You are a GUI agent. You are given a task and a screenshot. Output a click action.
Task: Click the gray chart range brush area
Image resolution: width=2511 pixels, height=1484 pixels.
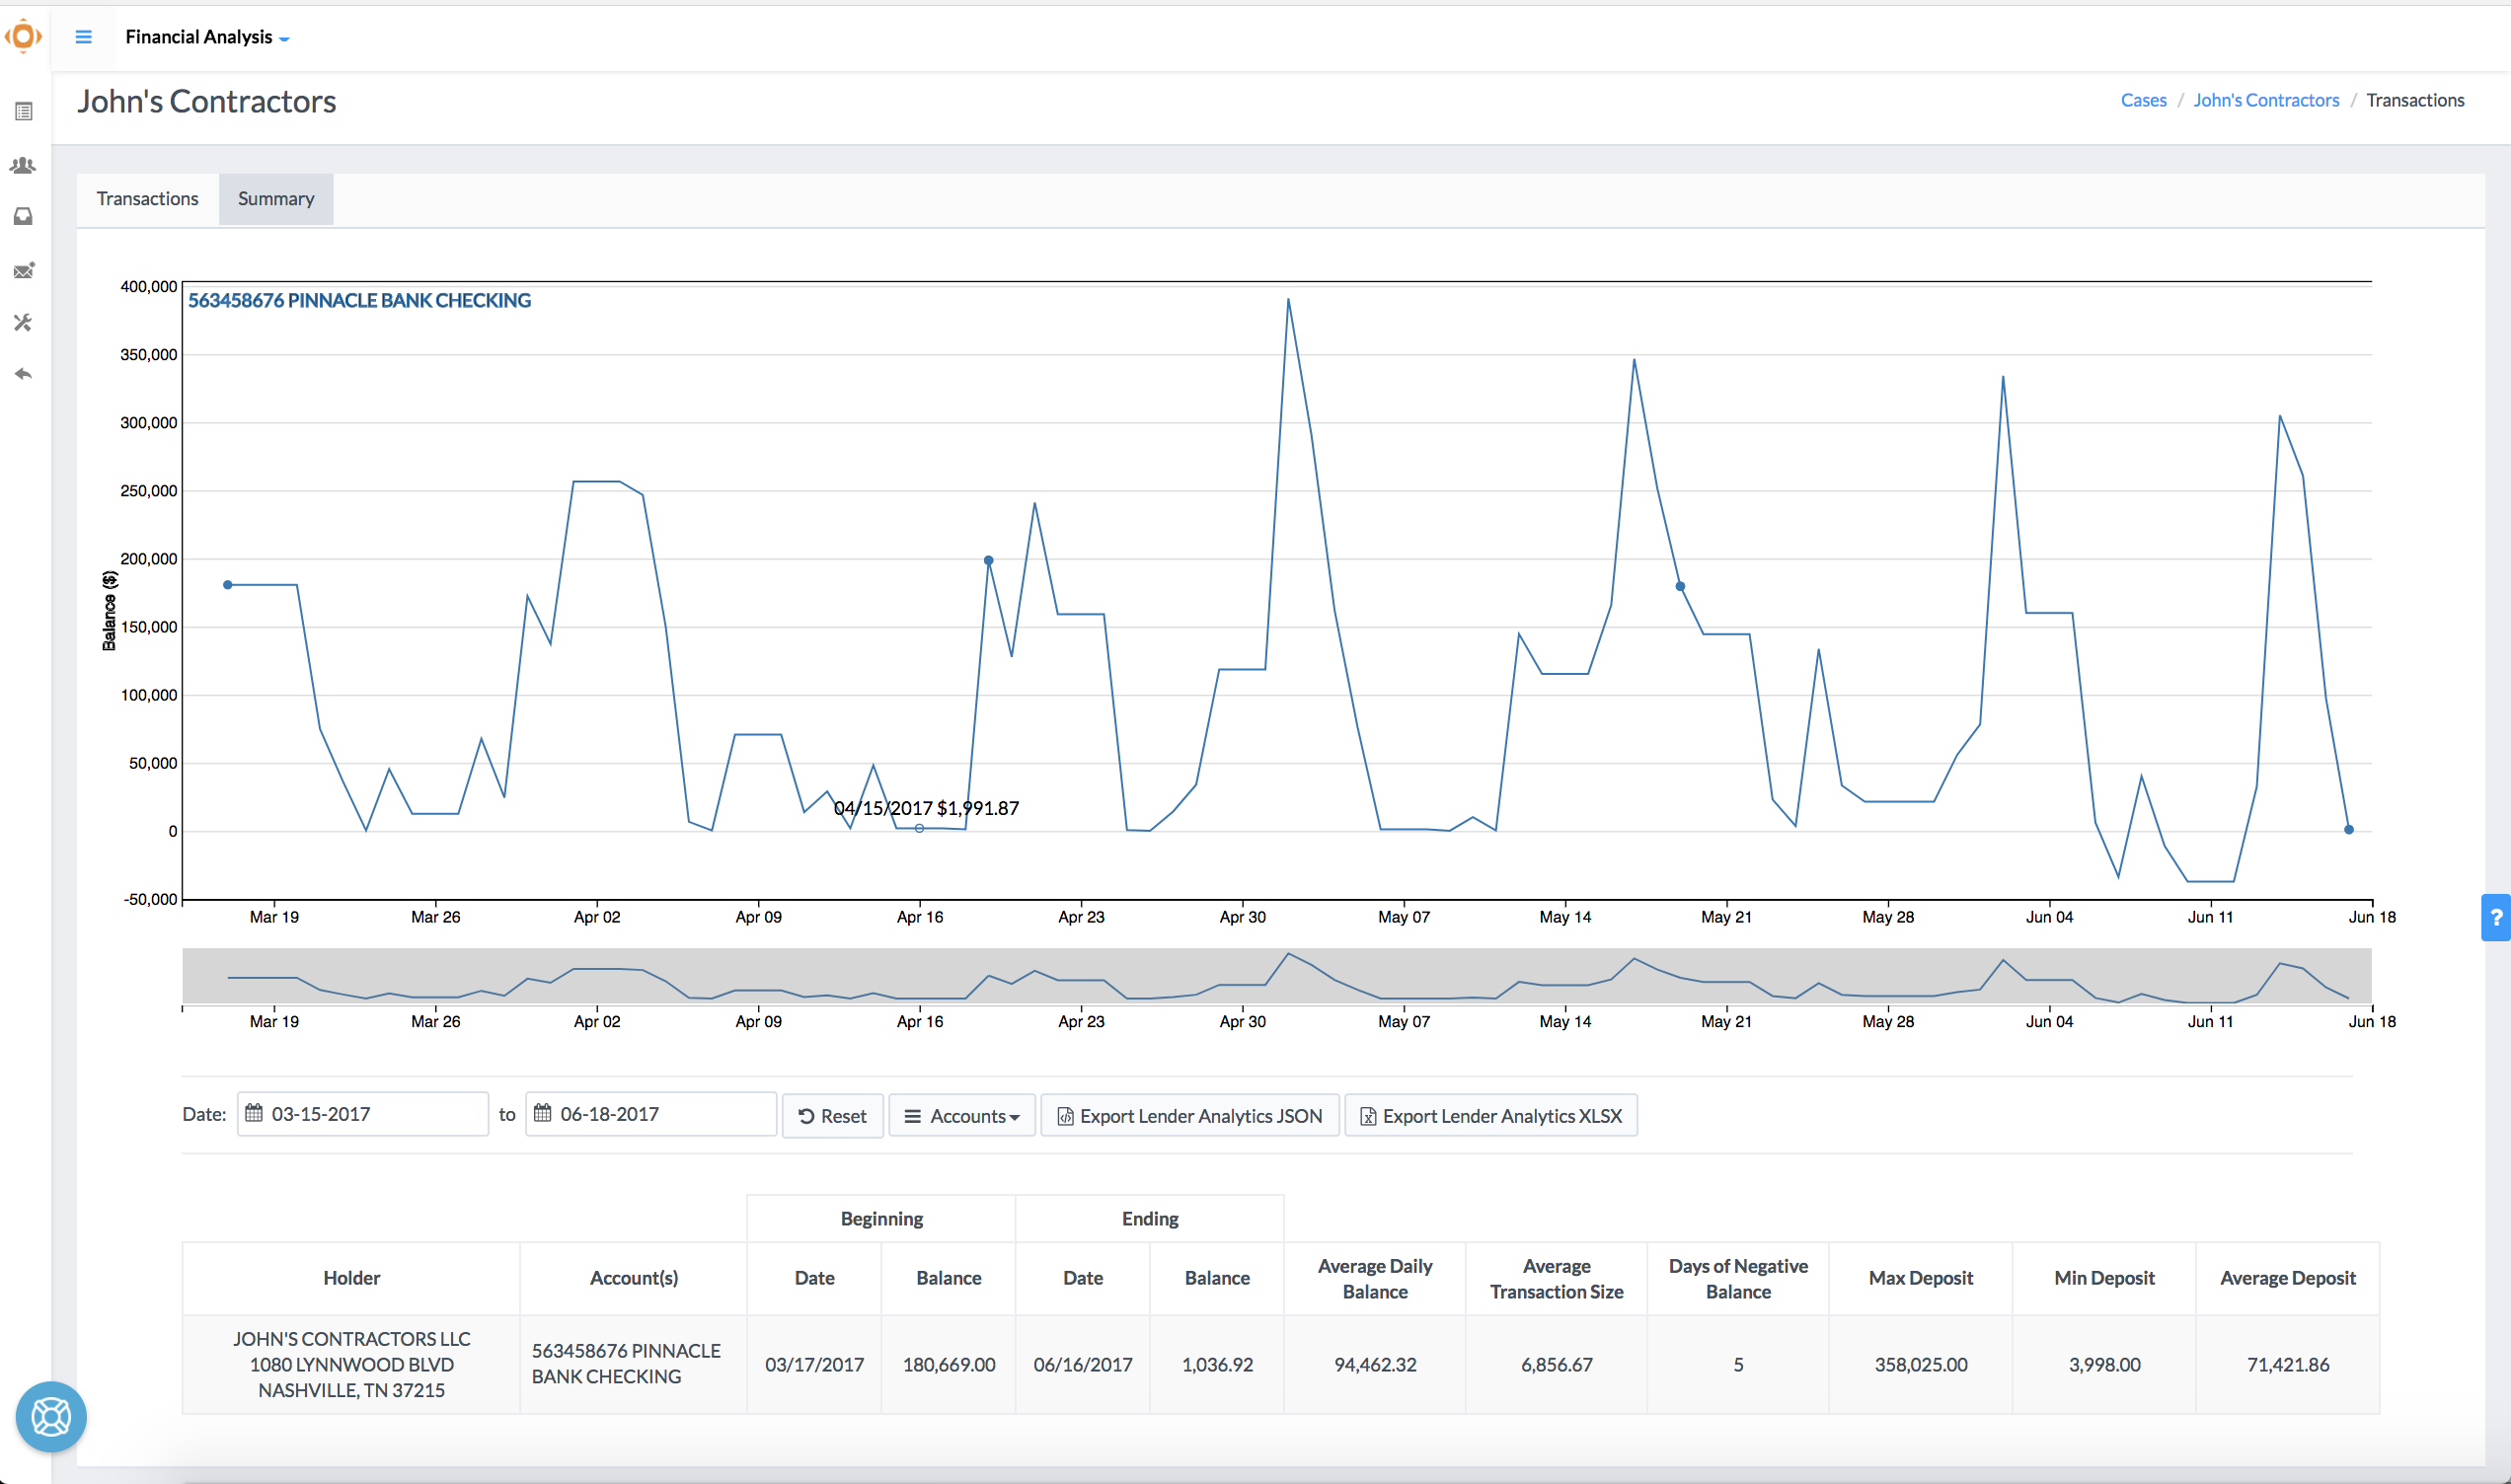click(x=1276, y=975)
